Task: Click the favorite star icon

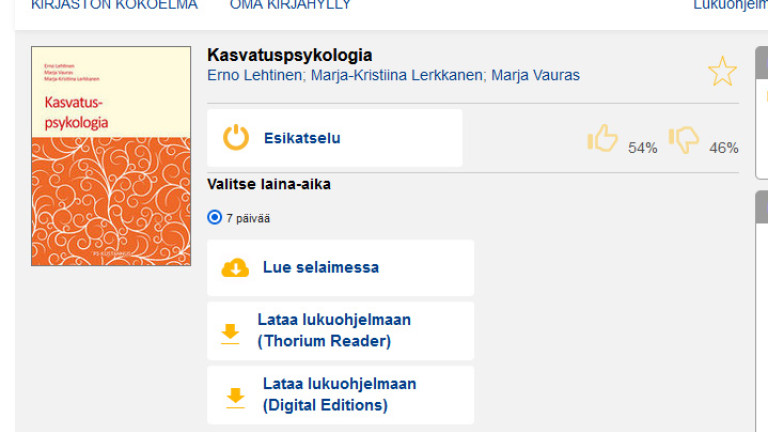Action: pyautogui.click(x=721, y=72)
